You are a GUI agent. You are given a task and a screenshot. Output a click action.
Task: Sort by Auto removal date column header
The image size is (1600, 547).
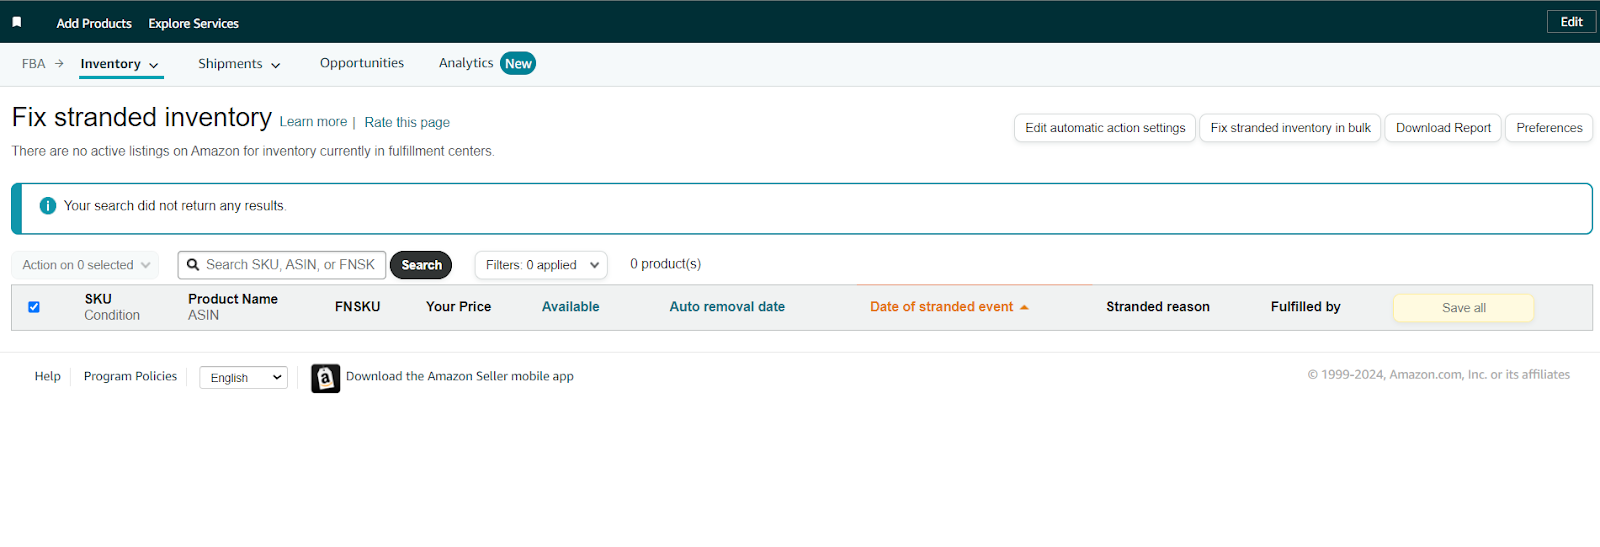point(727,307)
